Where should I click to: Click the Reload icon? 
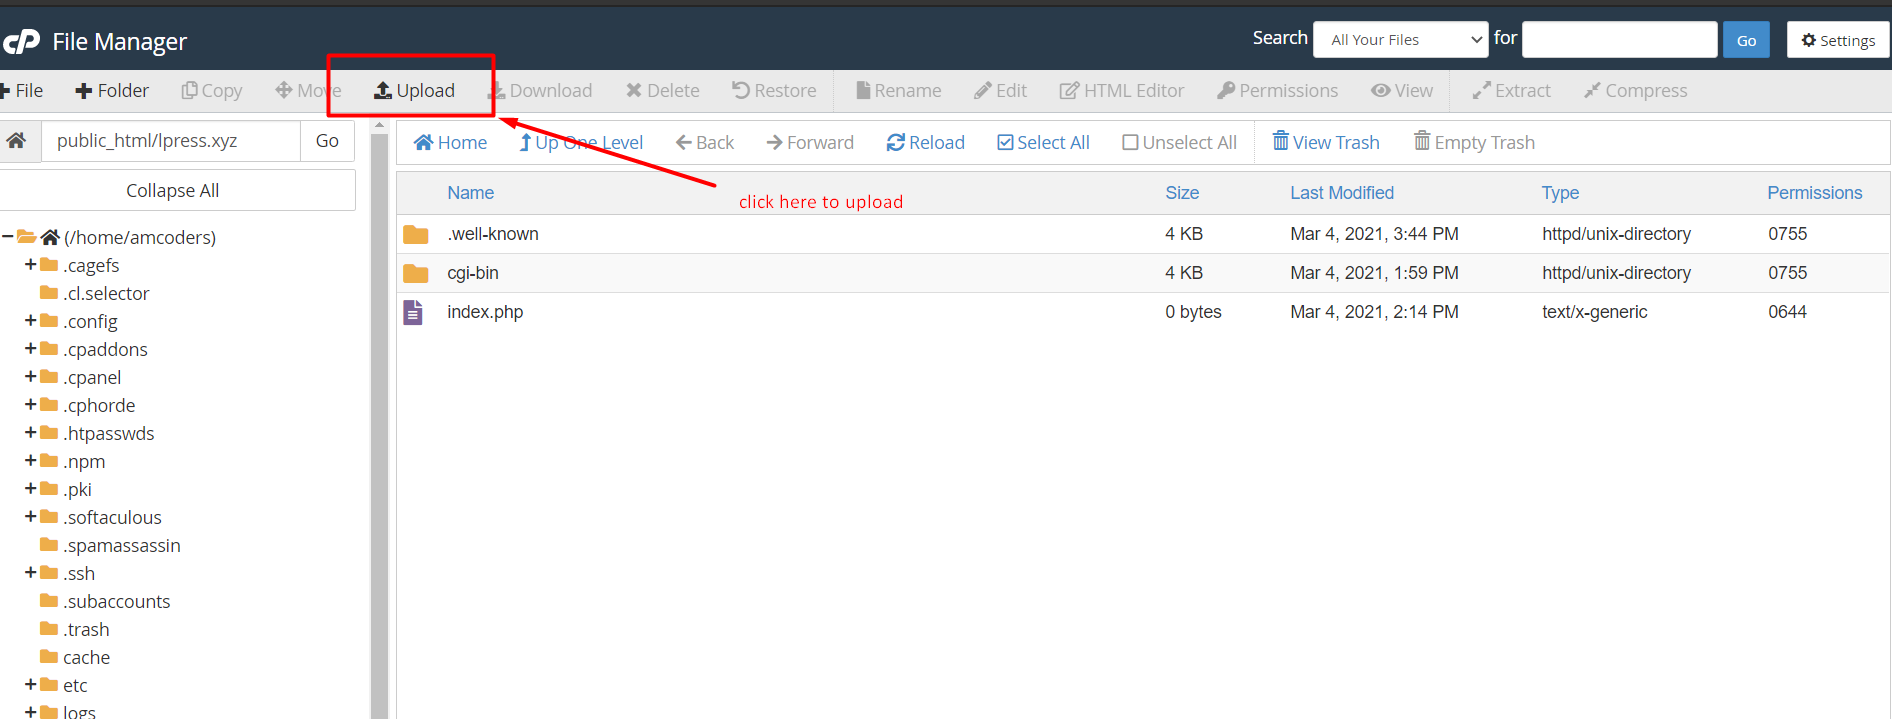pos(895,143)
